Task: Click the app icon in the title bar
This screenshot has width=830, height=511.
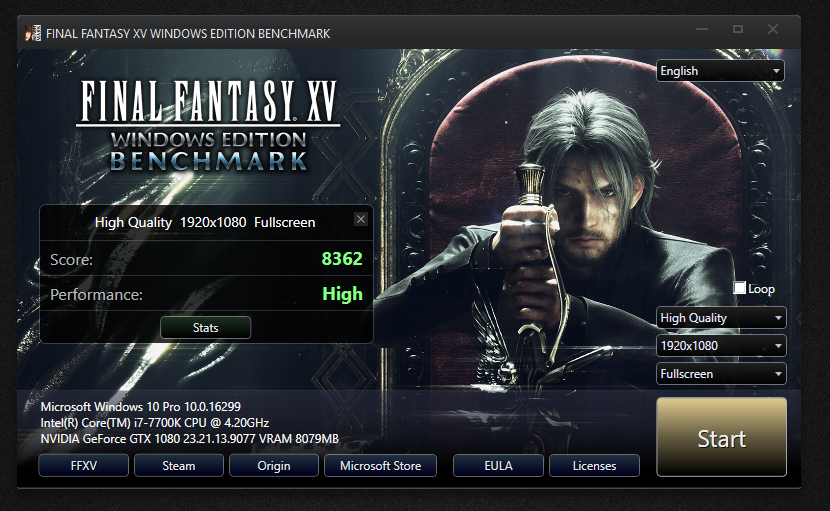Action: coord(33,33)
